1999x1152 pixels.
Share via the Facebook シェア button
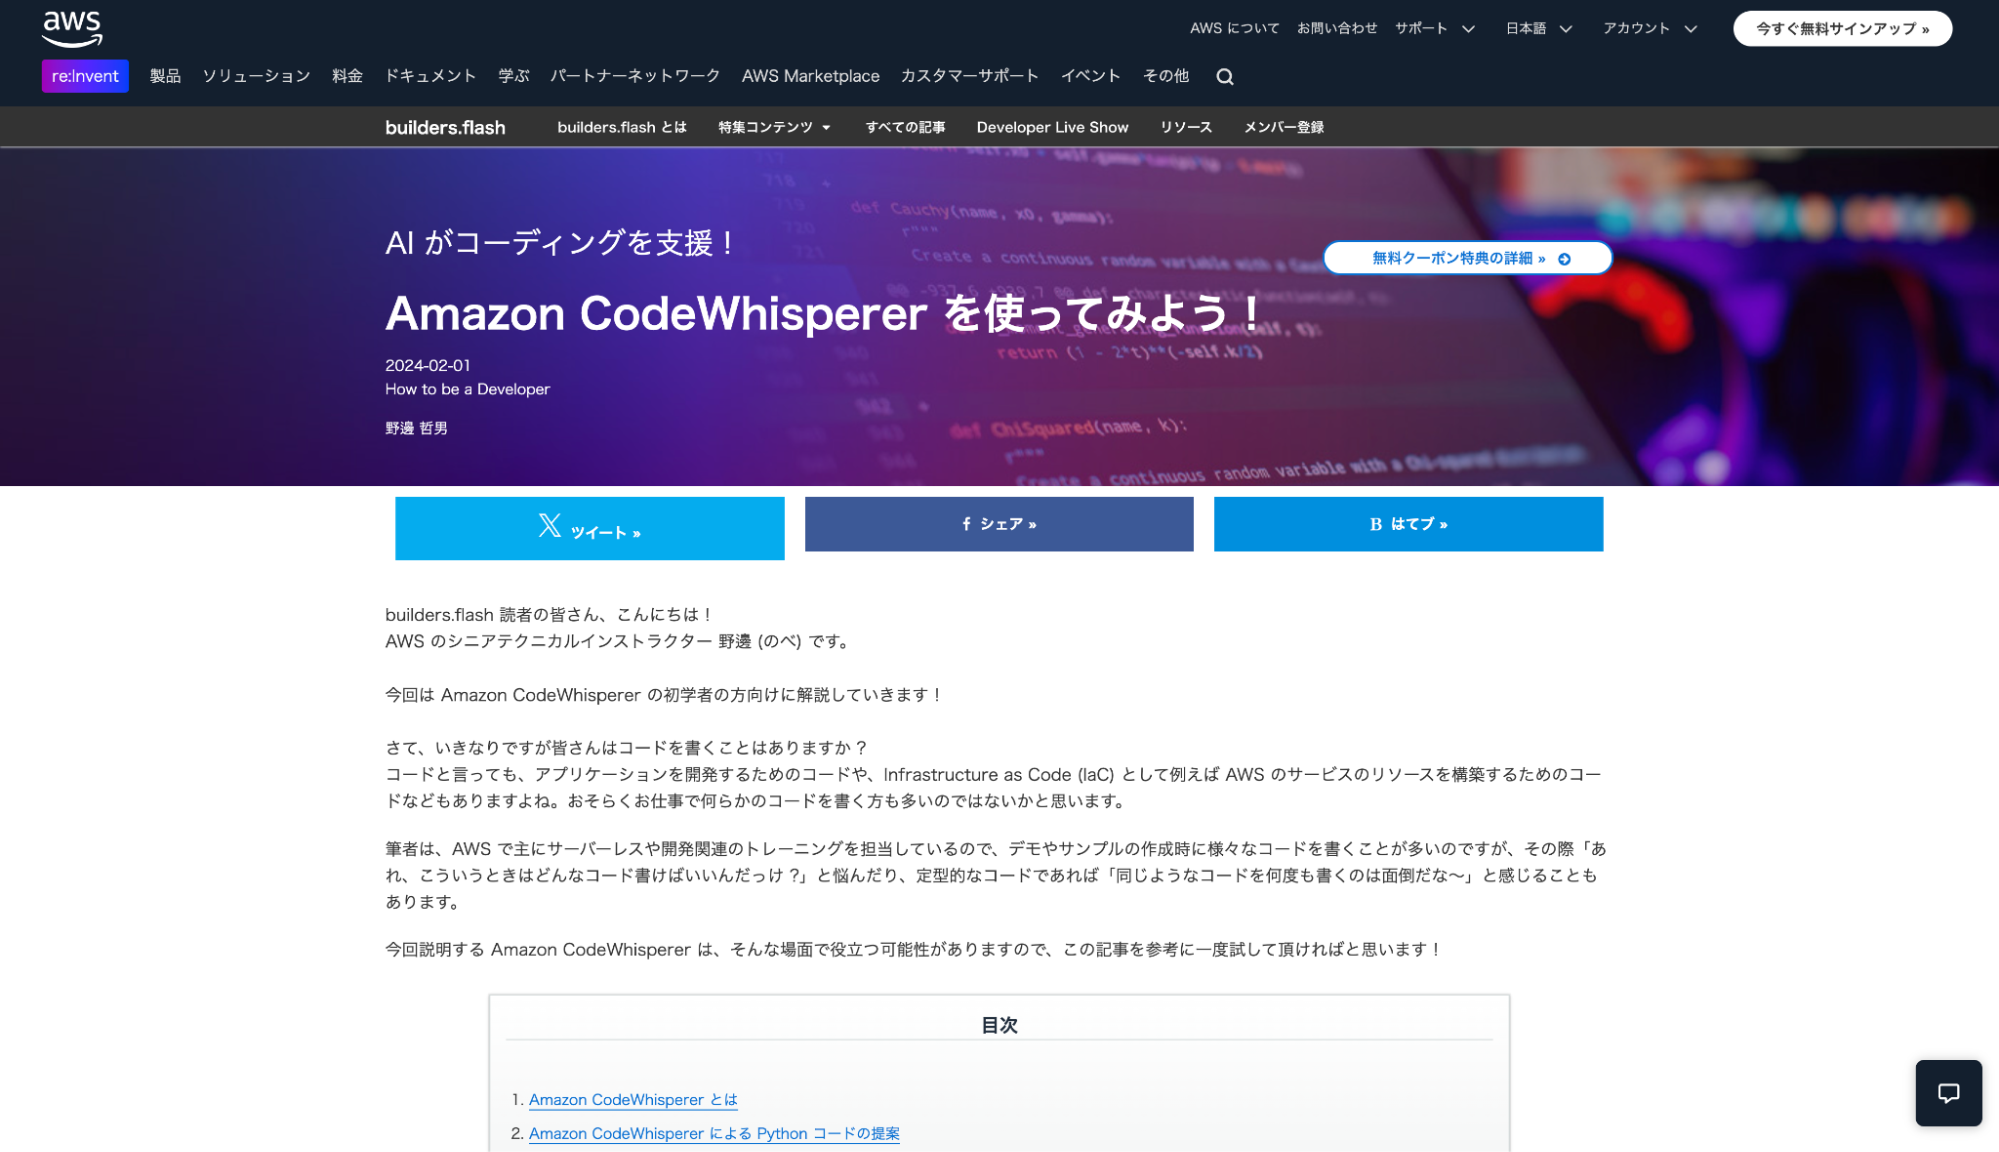999,524
